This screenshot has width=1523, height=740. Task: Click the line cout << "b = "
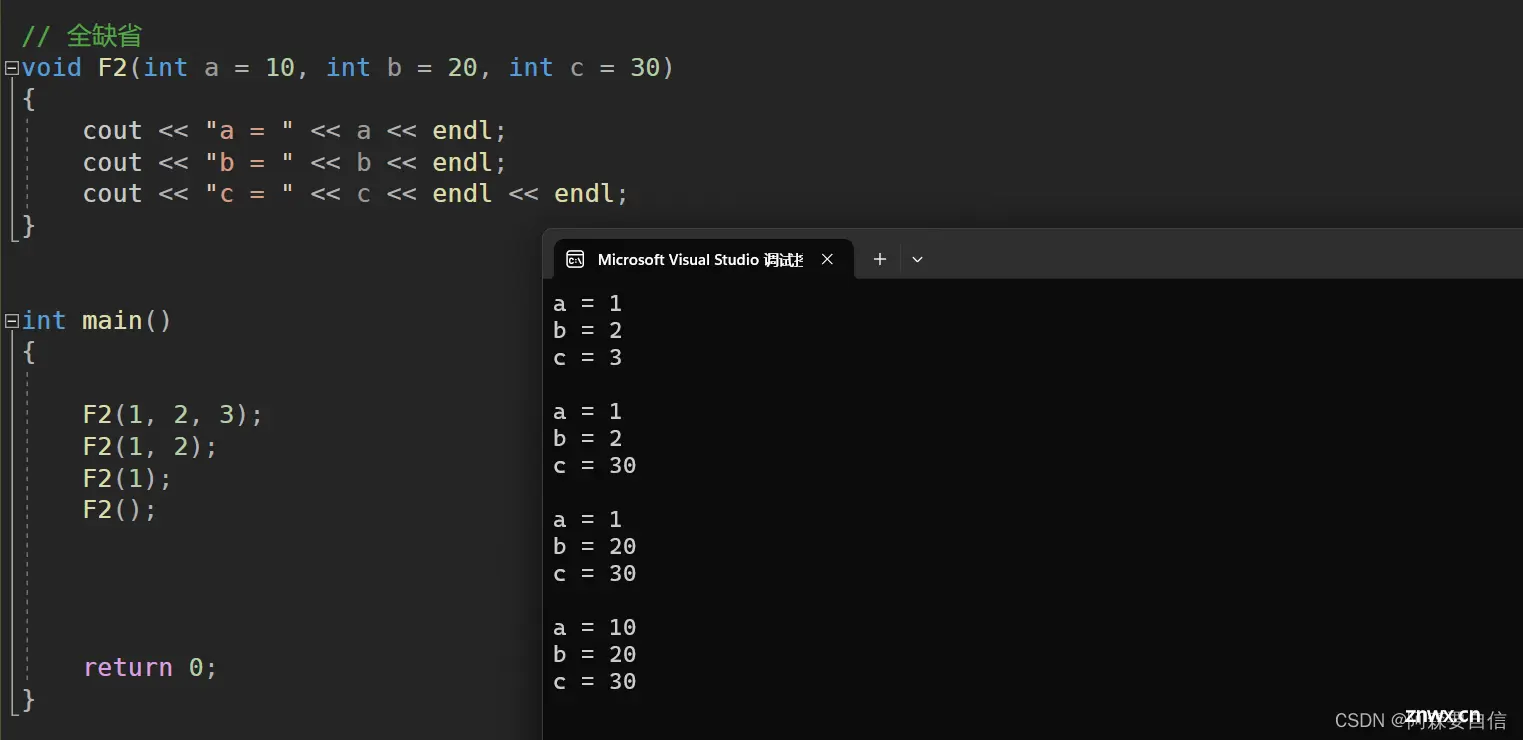click(295, 162)
